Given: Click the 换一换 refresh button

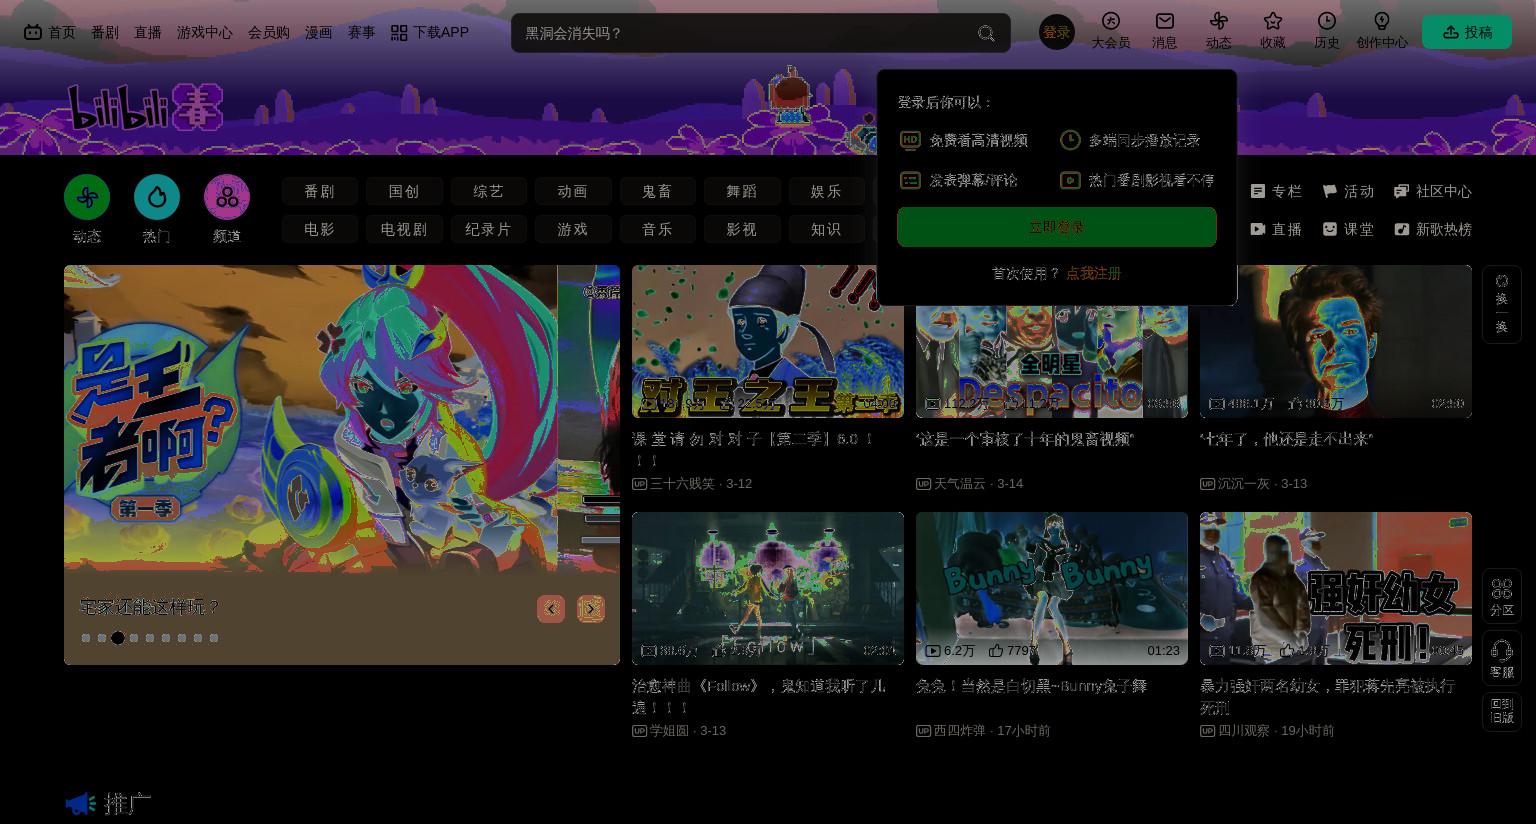Looking at the screenshot, I should point(1502,304).
